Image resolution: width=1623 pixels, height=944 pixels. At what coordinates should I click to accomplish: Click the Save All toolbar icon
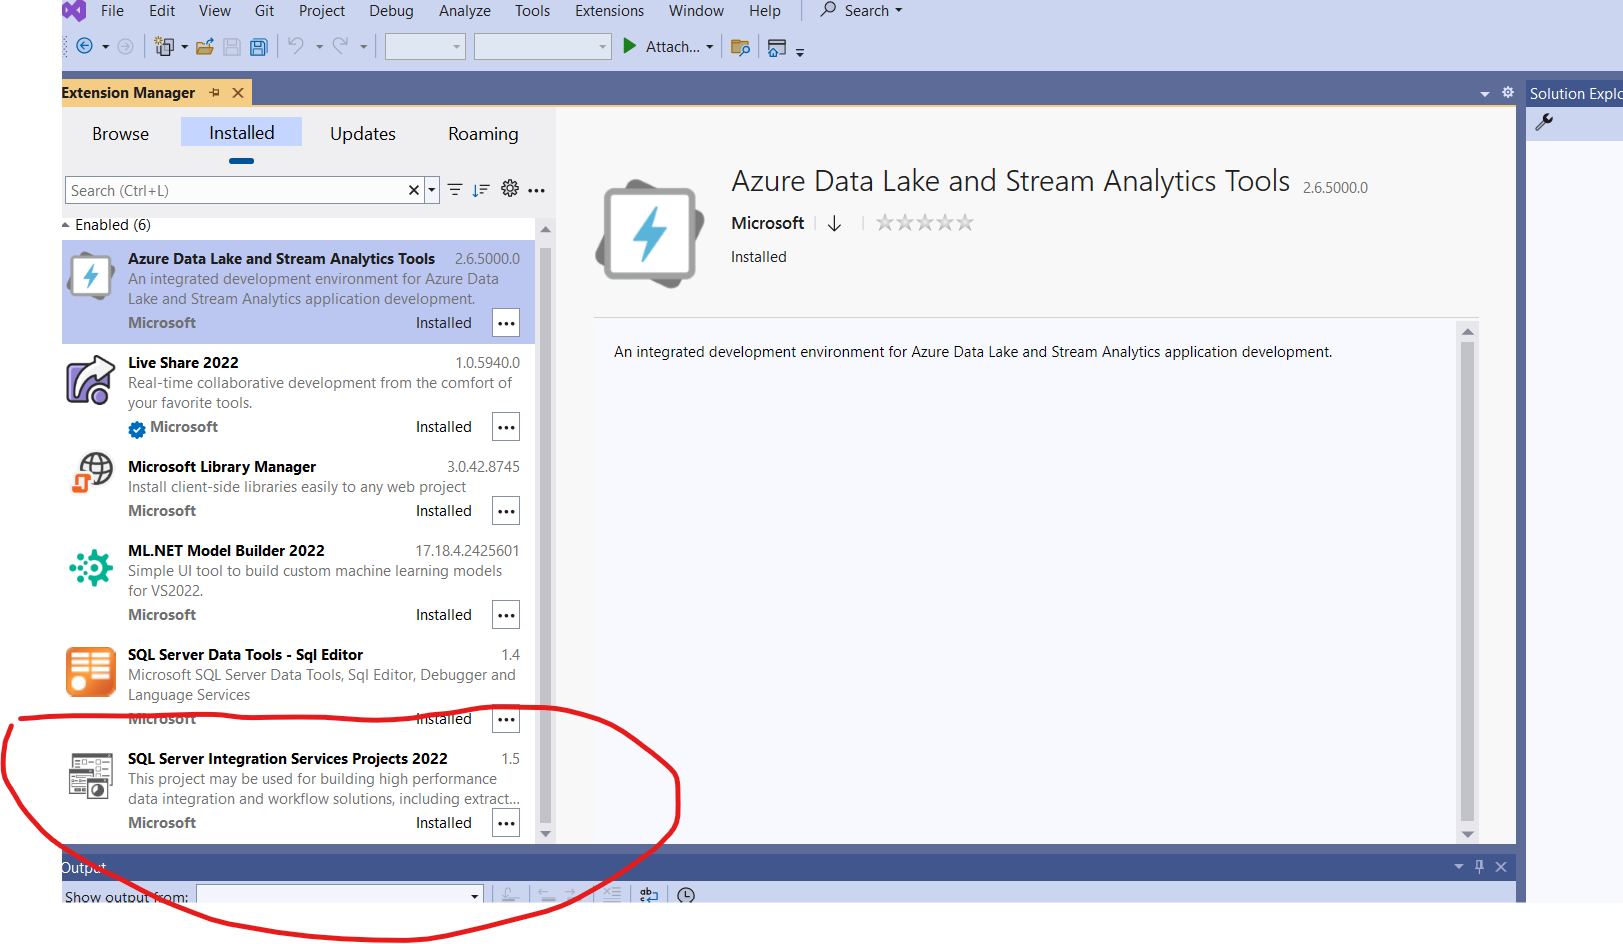point(259,46)
